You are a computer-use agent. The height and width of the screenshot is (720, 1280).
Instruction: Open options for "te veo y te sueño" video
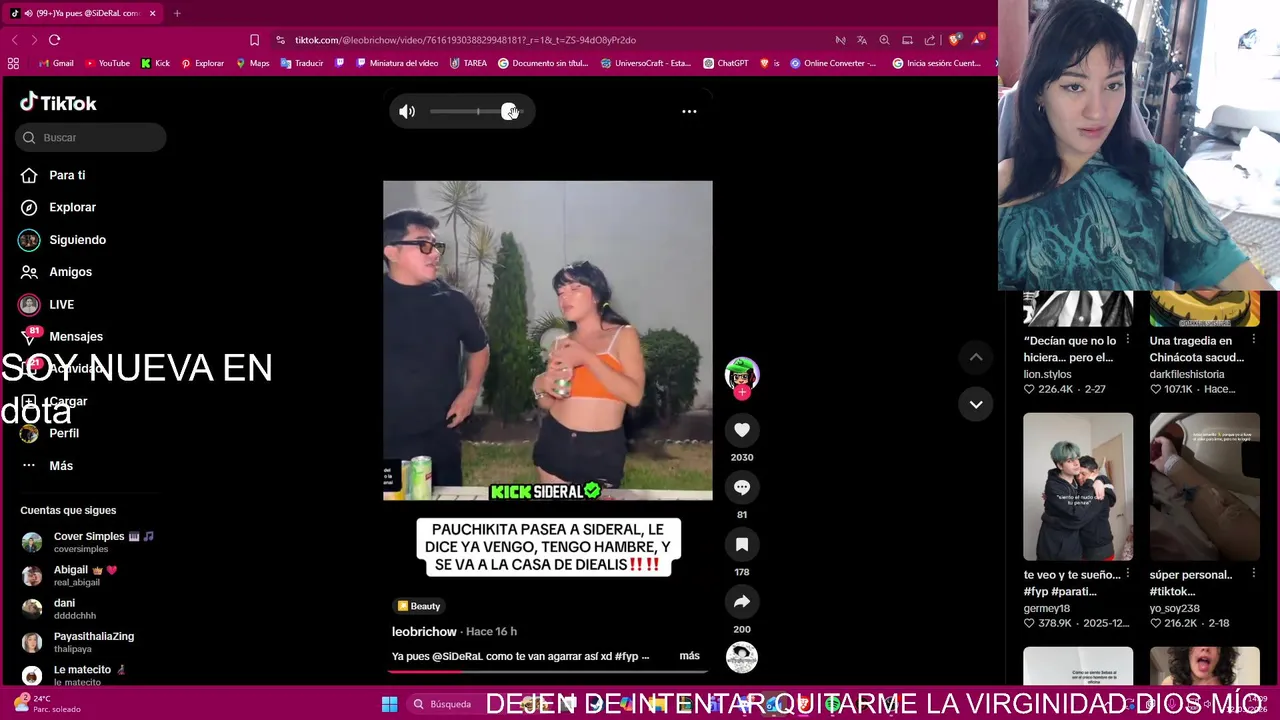pyautogui.click(x=1127, y=574)
